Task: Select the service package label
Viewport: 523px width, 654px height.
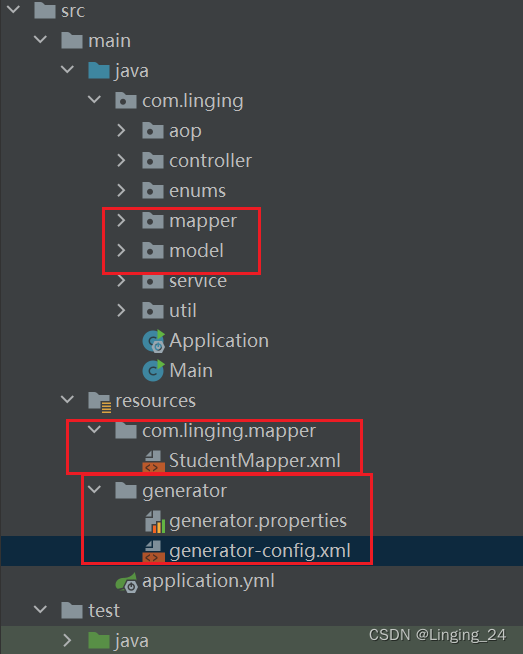Action: tap(198, 282)
